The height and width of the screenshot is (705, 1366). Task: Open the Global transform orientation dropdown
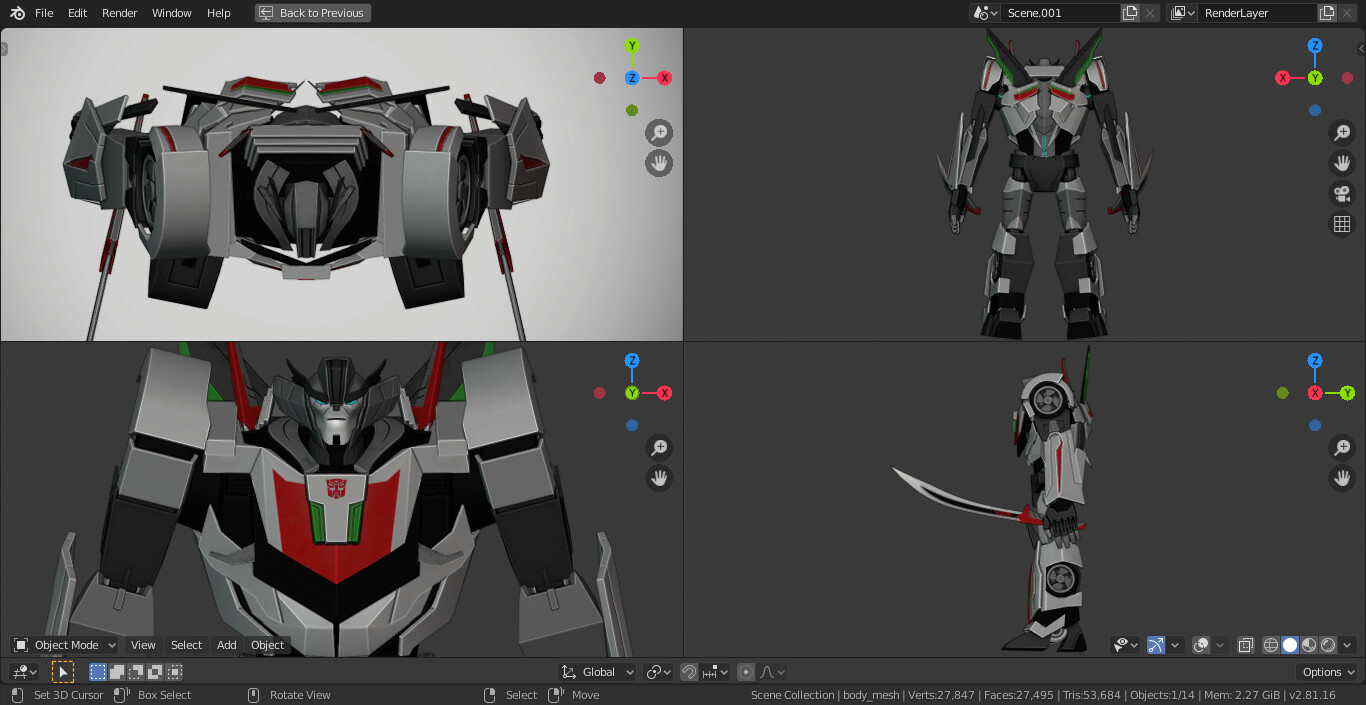597,671
